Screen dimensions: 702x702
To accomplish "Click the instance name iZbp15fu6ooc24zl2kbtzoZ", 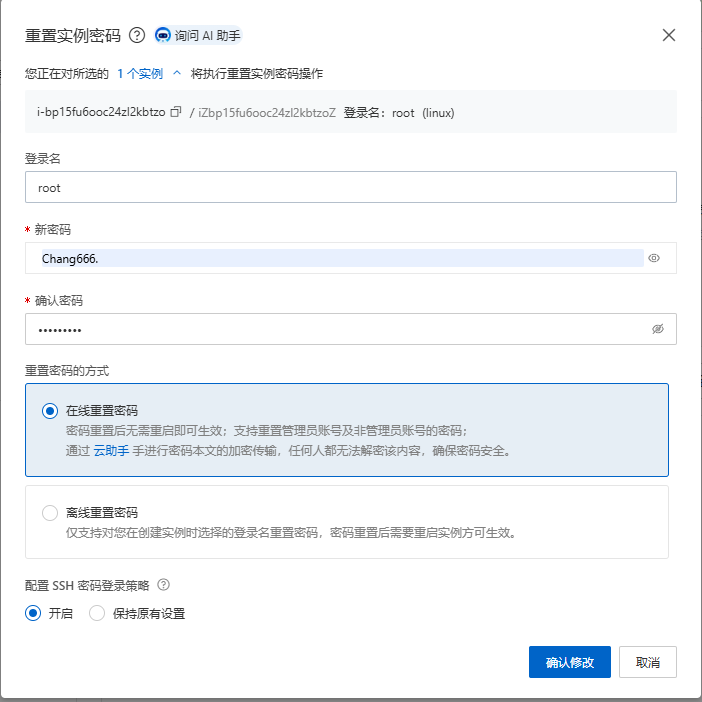I will [x=266, y=113].
